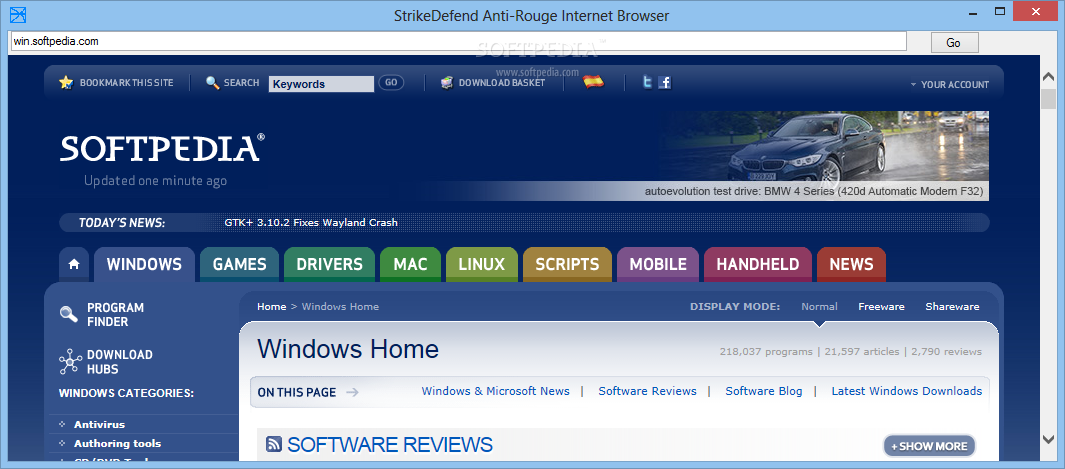
Task: Open the Antivirus category
Action: 99,425
